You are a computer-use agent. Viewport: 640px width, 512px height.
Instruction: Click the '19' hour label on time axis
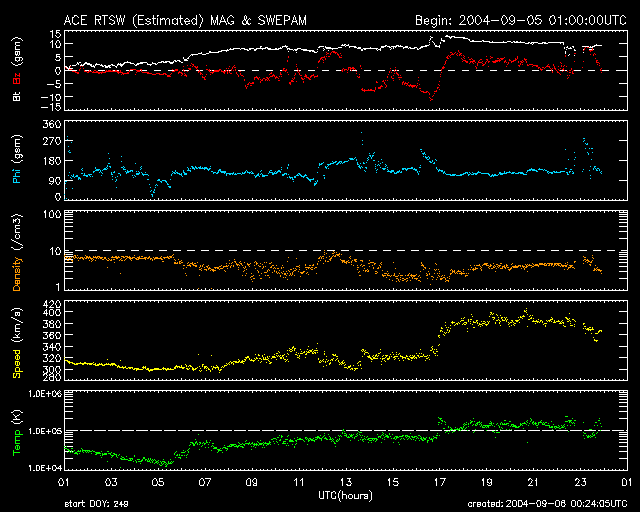click(x=487, y=482)
